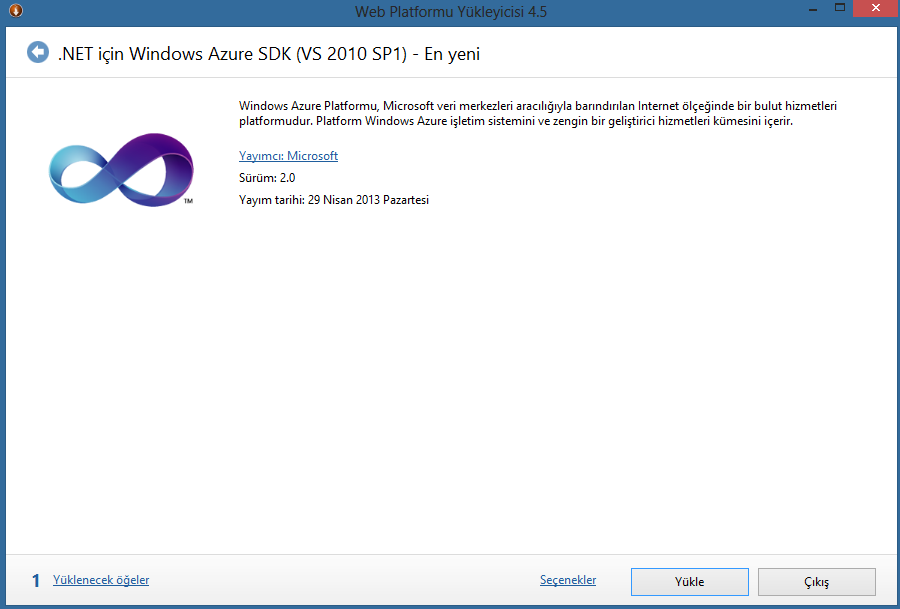Go back using the blue arrow icon
Screen dimensions: 900x609
coord(38,52)
